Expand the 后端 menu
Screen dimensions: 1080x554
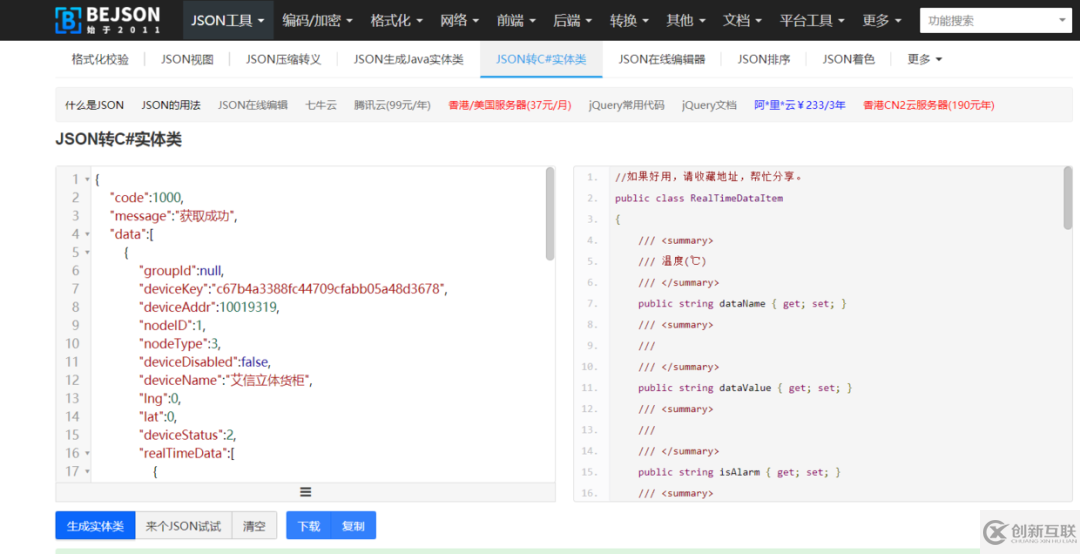pyautogui.click(x=572, y=20)
